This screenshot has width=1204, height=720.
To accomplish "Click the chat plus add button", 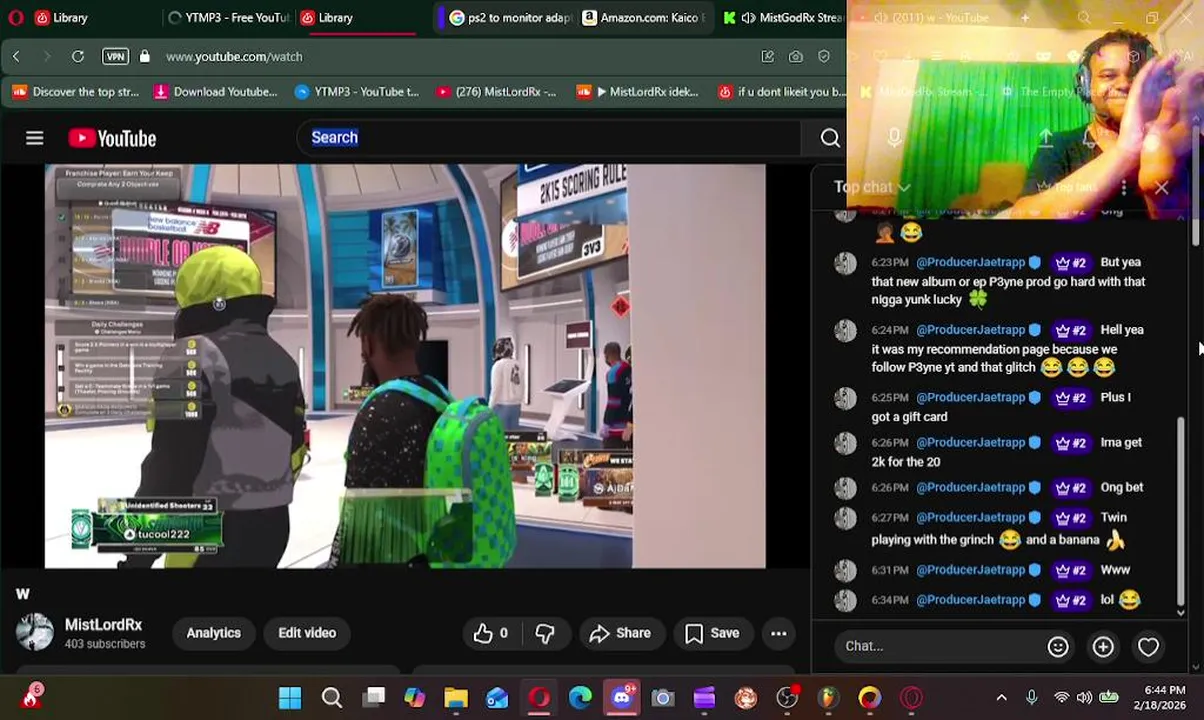I will 1103,646.
